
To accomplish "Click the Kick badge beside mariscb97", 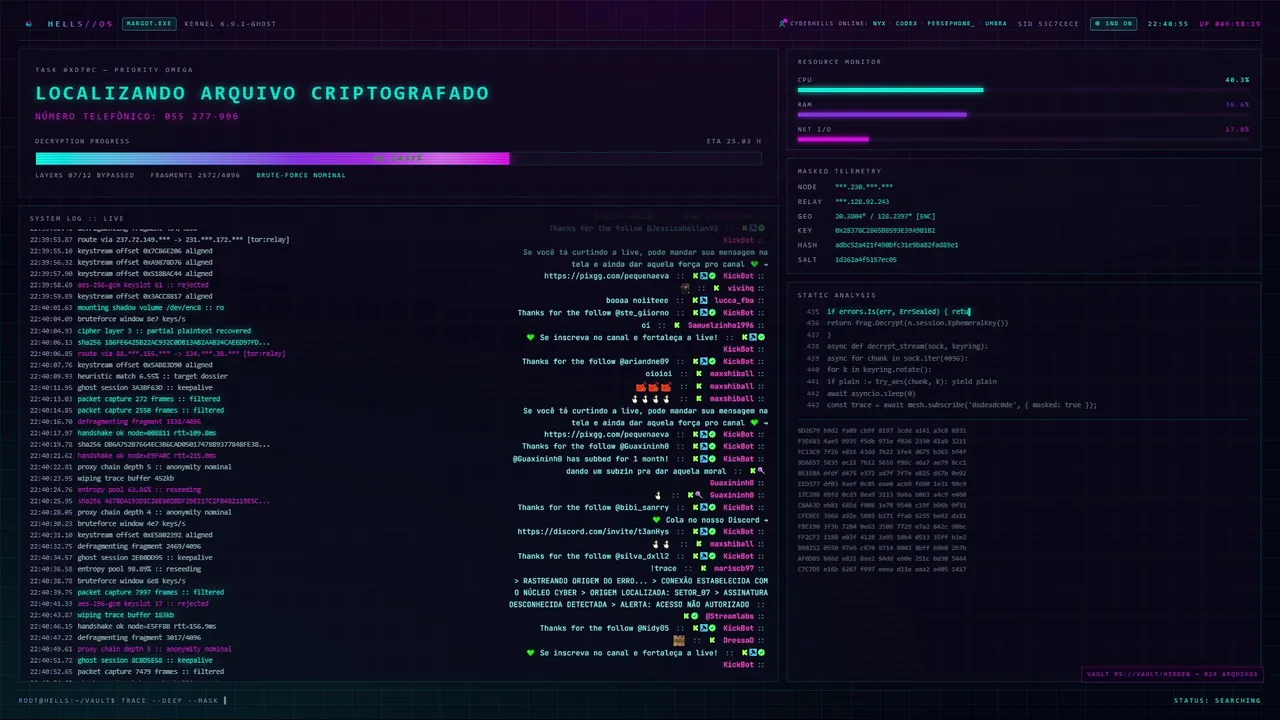I will [704, 568].
